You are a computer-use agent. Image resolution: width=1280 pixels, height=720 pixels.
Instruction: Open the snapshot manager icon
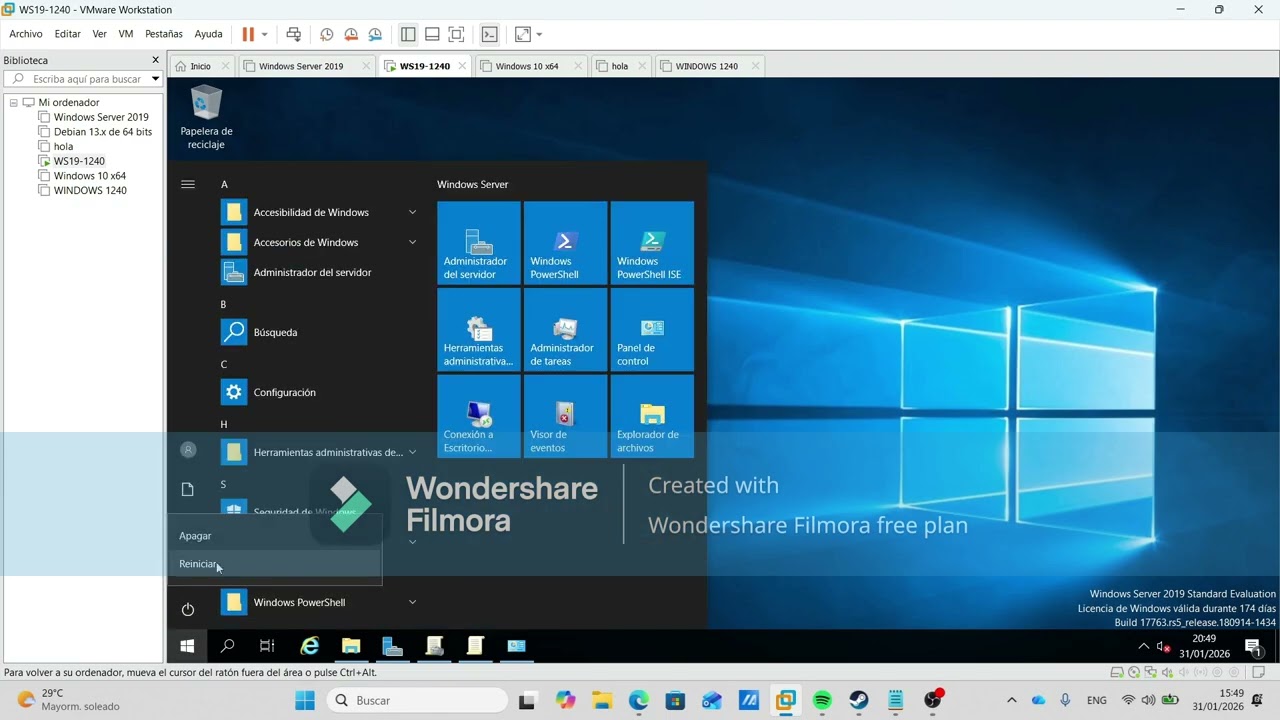(375, 34)
